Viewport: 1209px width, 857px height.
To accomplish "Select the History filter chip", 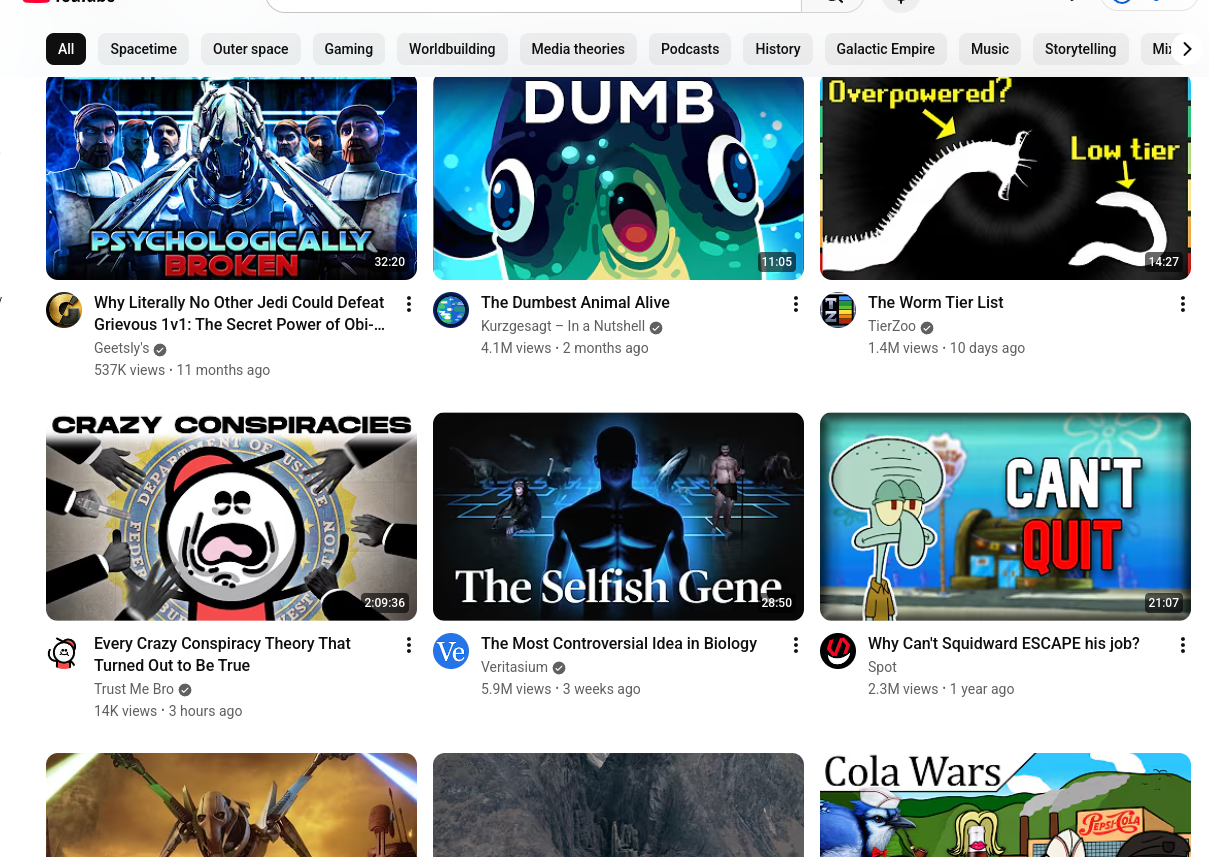I will (778, 49).
